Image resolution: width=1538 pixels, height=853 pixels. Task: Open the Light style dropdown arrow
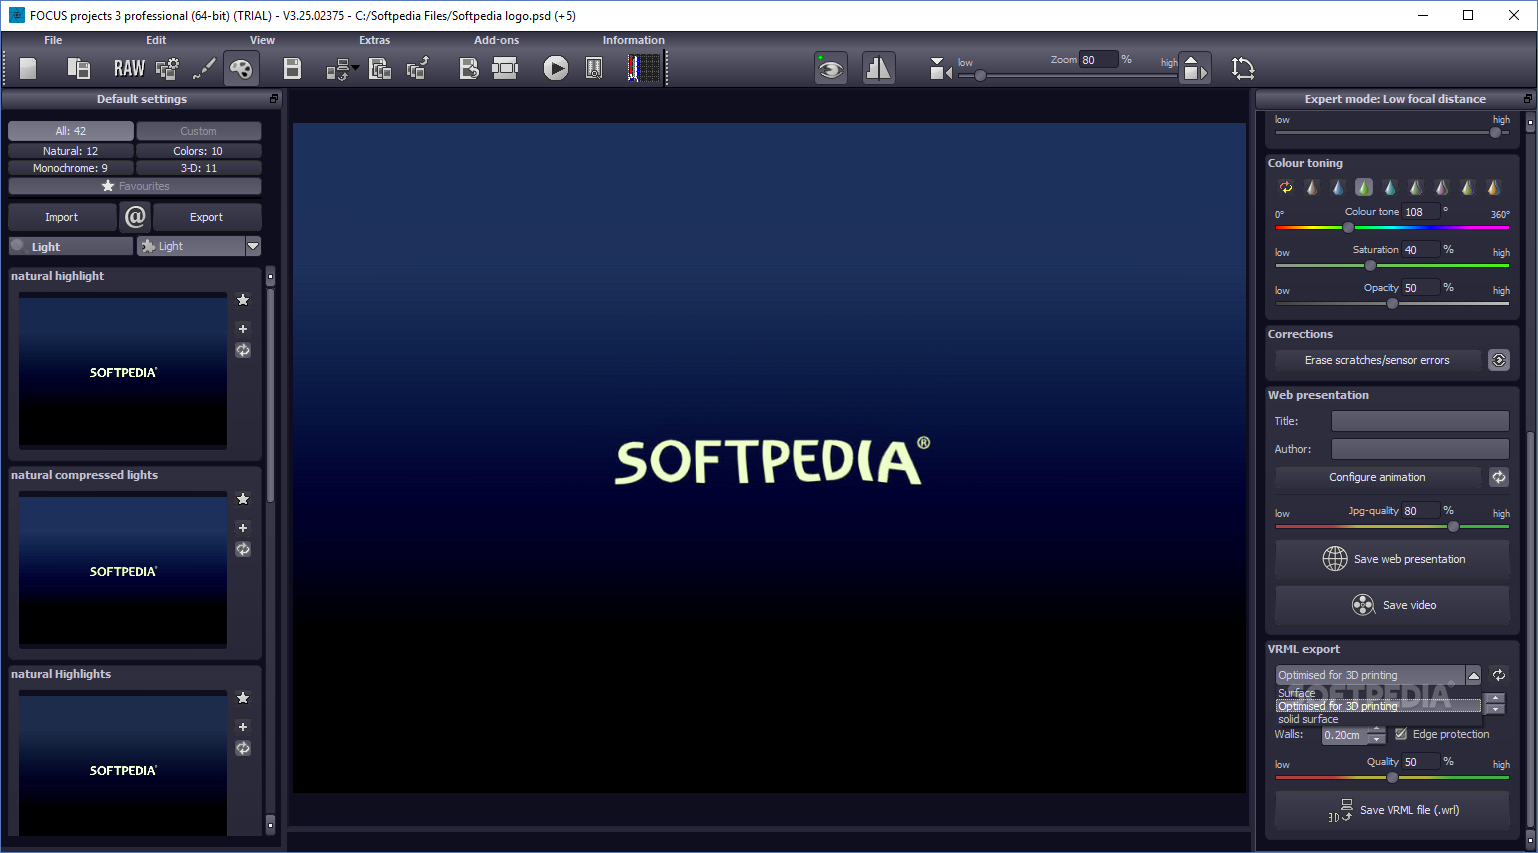point(253,246)
